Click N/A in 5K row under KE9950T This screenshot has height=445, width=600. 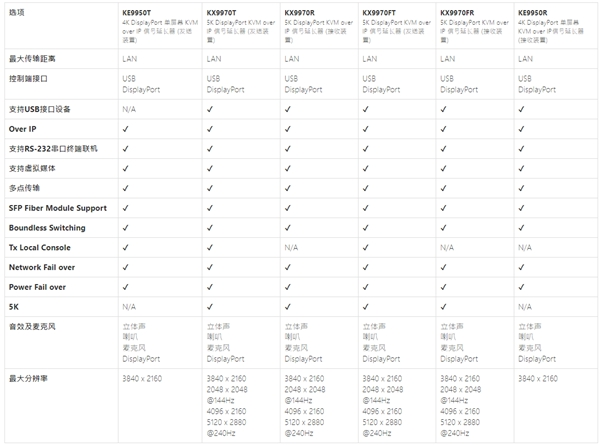129,307
